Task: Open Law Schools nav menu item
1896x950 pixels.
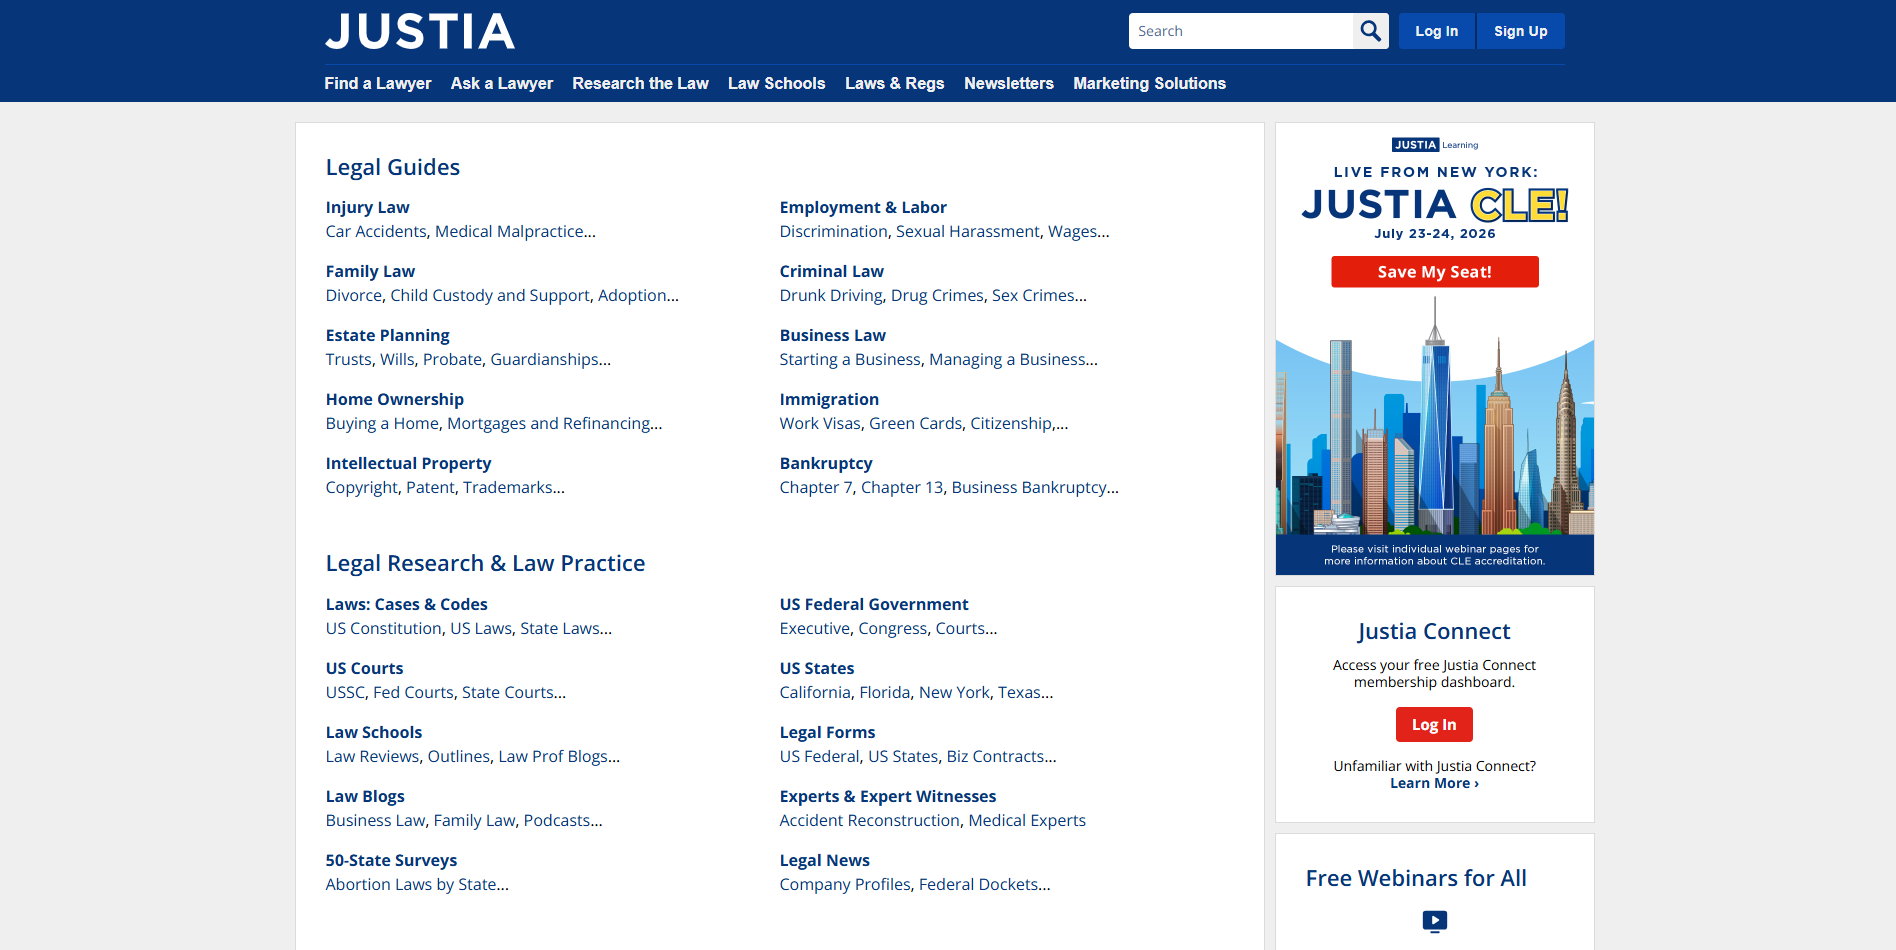Action: (x=777, y=83)
